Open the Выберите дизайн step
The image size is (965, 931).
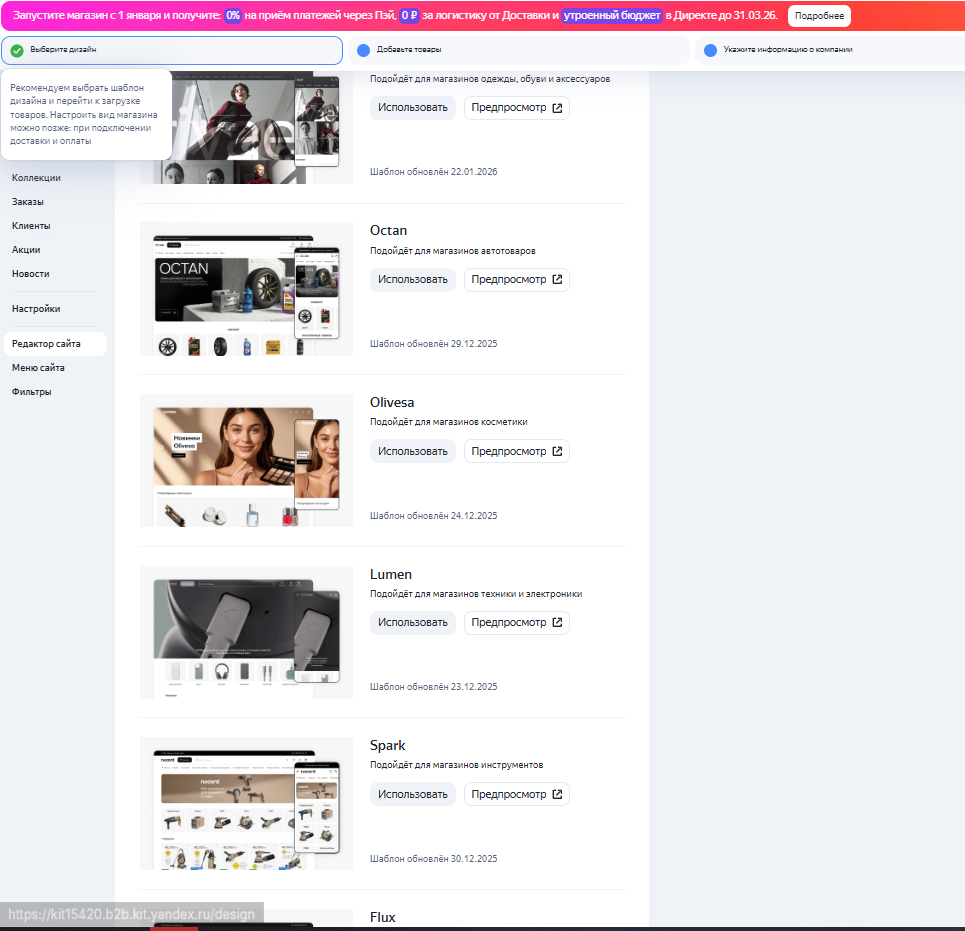point(172,50)
